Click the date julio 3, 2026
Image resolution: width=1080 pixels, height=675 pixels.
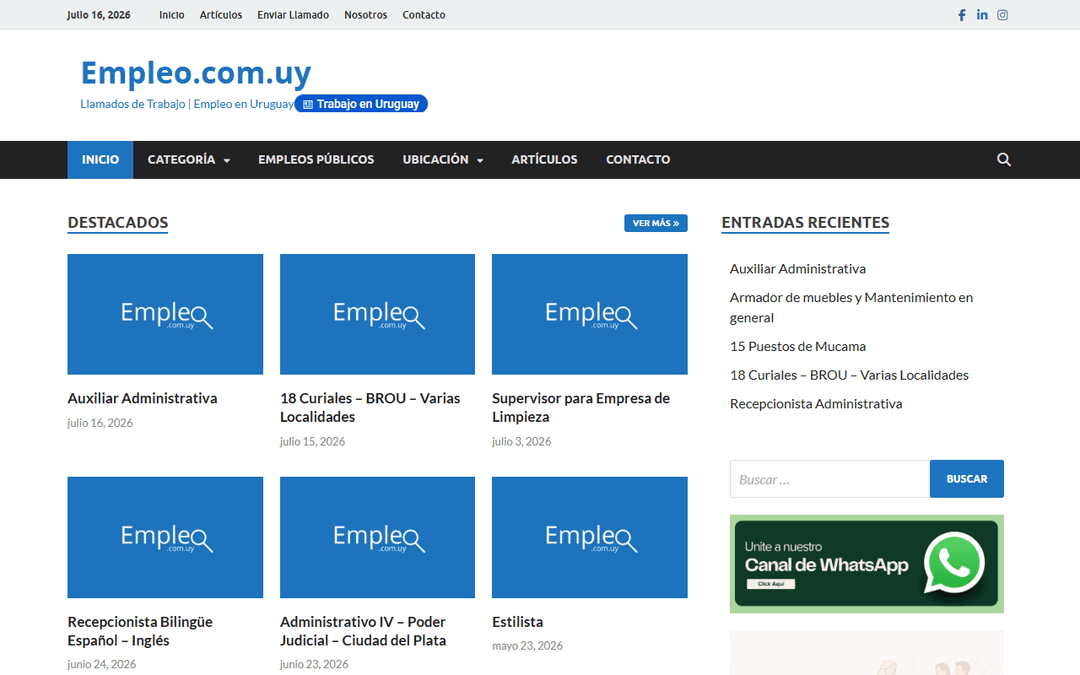(x=521, y=442)
